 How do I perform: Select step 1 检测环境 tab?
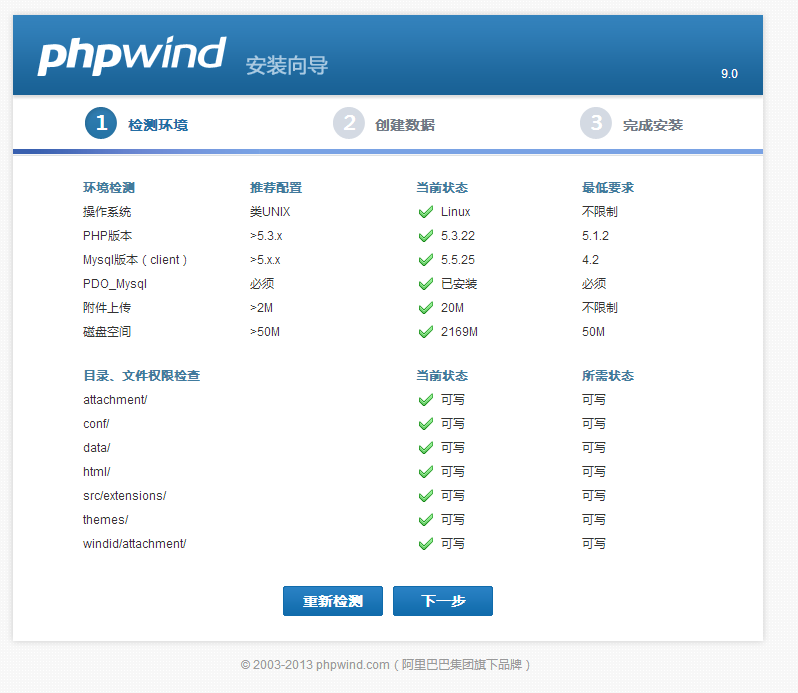pyautogui.click(x=137, y=124)
